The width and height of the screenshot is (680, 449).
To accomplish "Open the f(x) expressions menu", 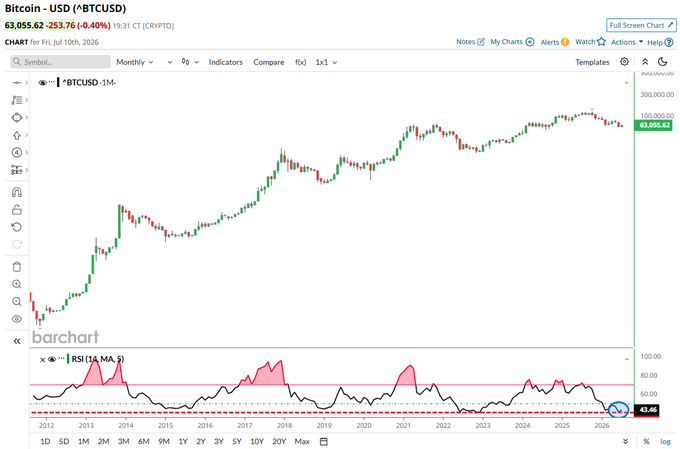I will click(301, 62).
